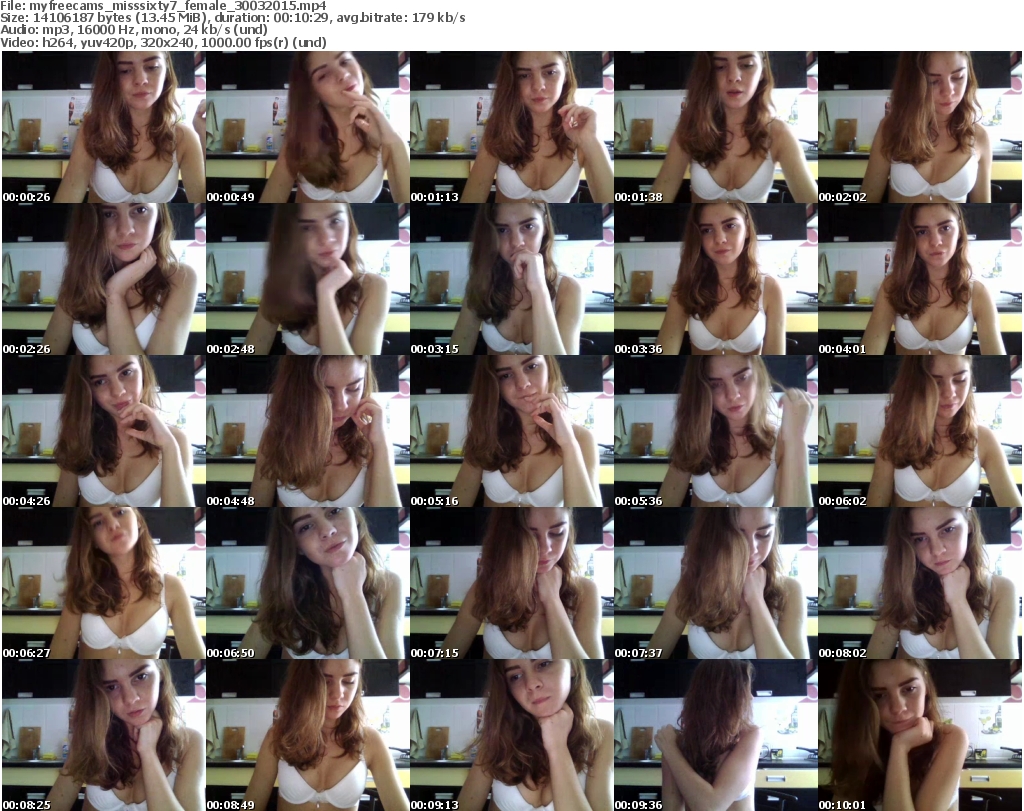
Task: Select the thumbnail stamped 00:08:02
Action: click(x=920, y=583)
